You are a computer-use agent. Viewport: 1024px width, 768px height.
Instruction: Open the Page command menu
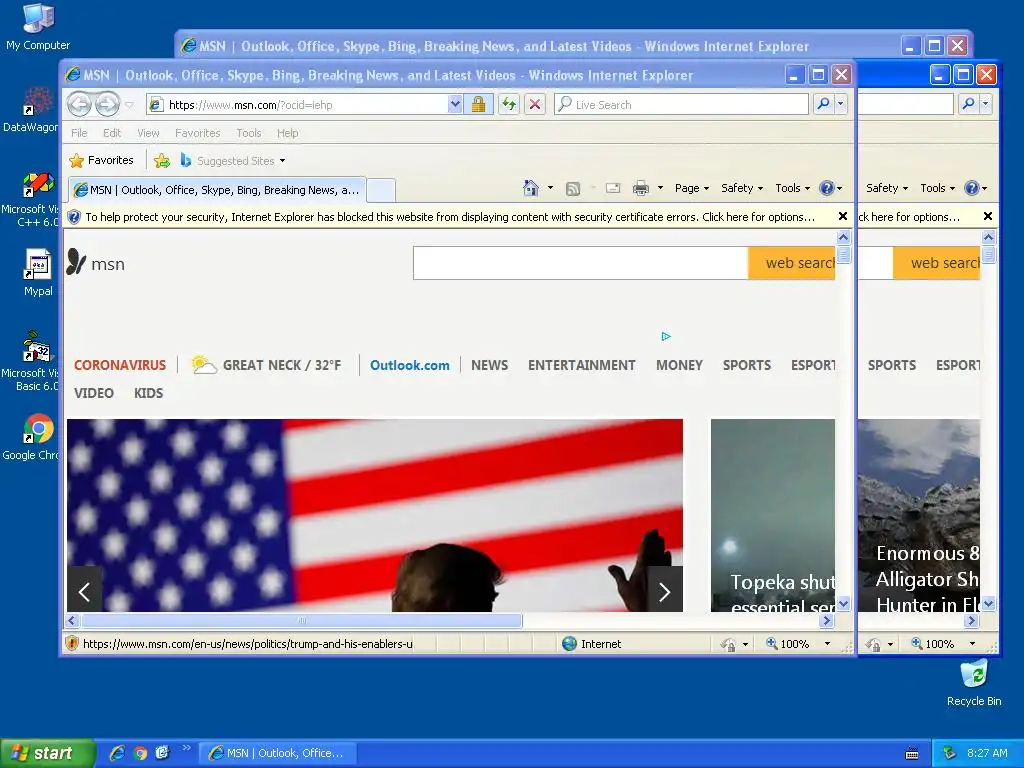click(692, 188)
